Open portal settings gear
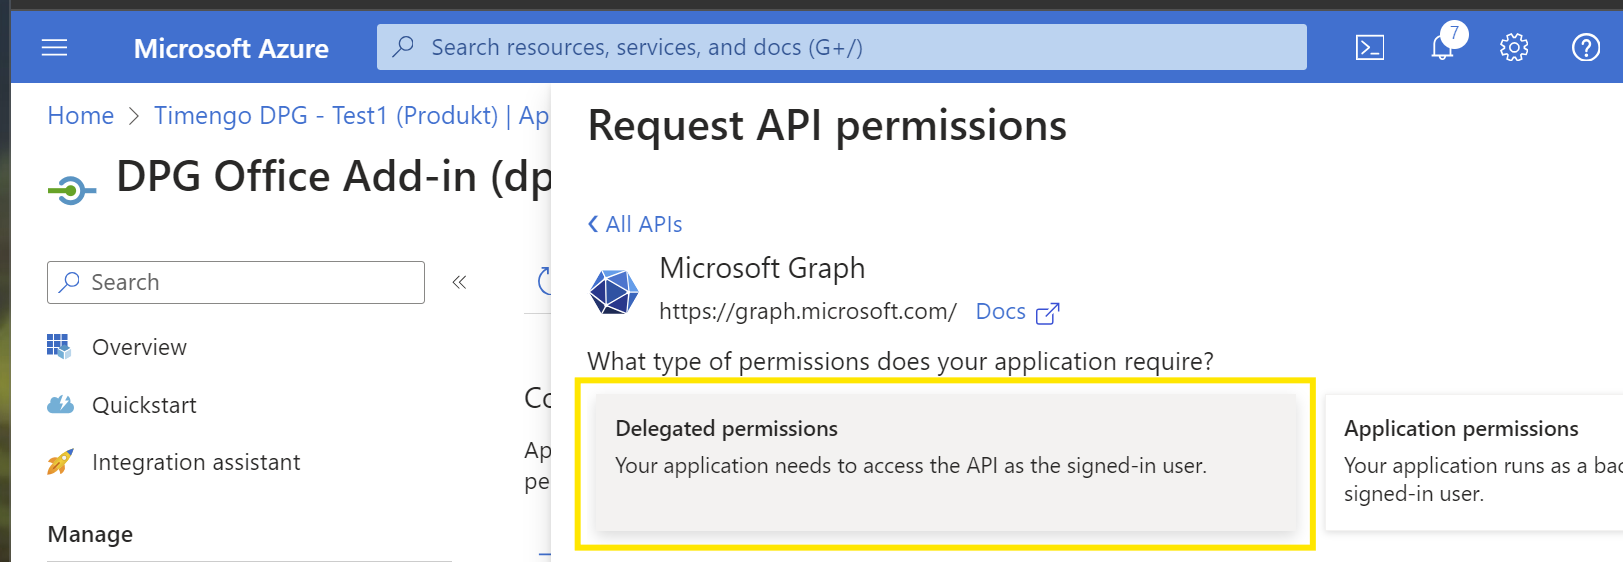Viewport: 1623px width, 562px height. coord(1513,48)
